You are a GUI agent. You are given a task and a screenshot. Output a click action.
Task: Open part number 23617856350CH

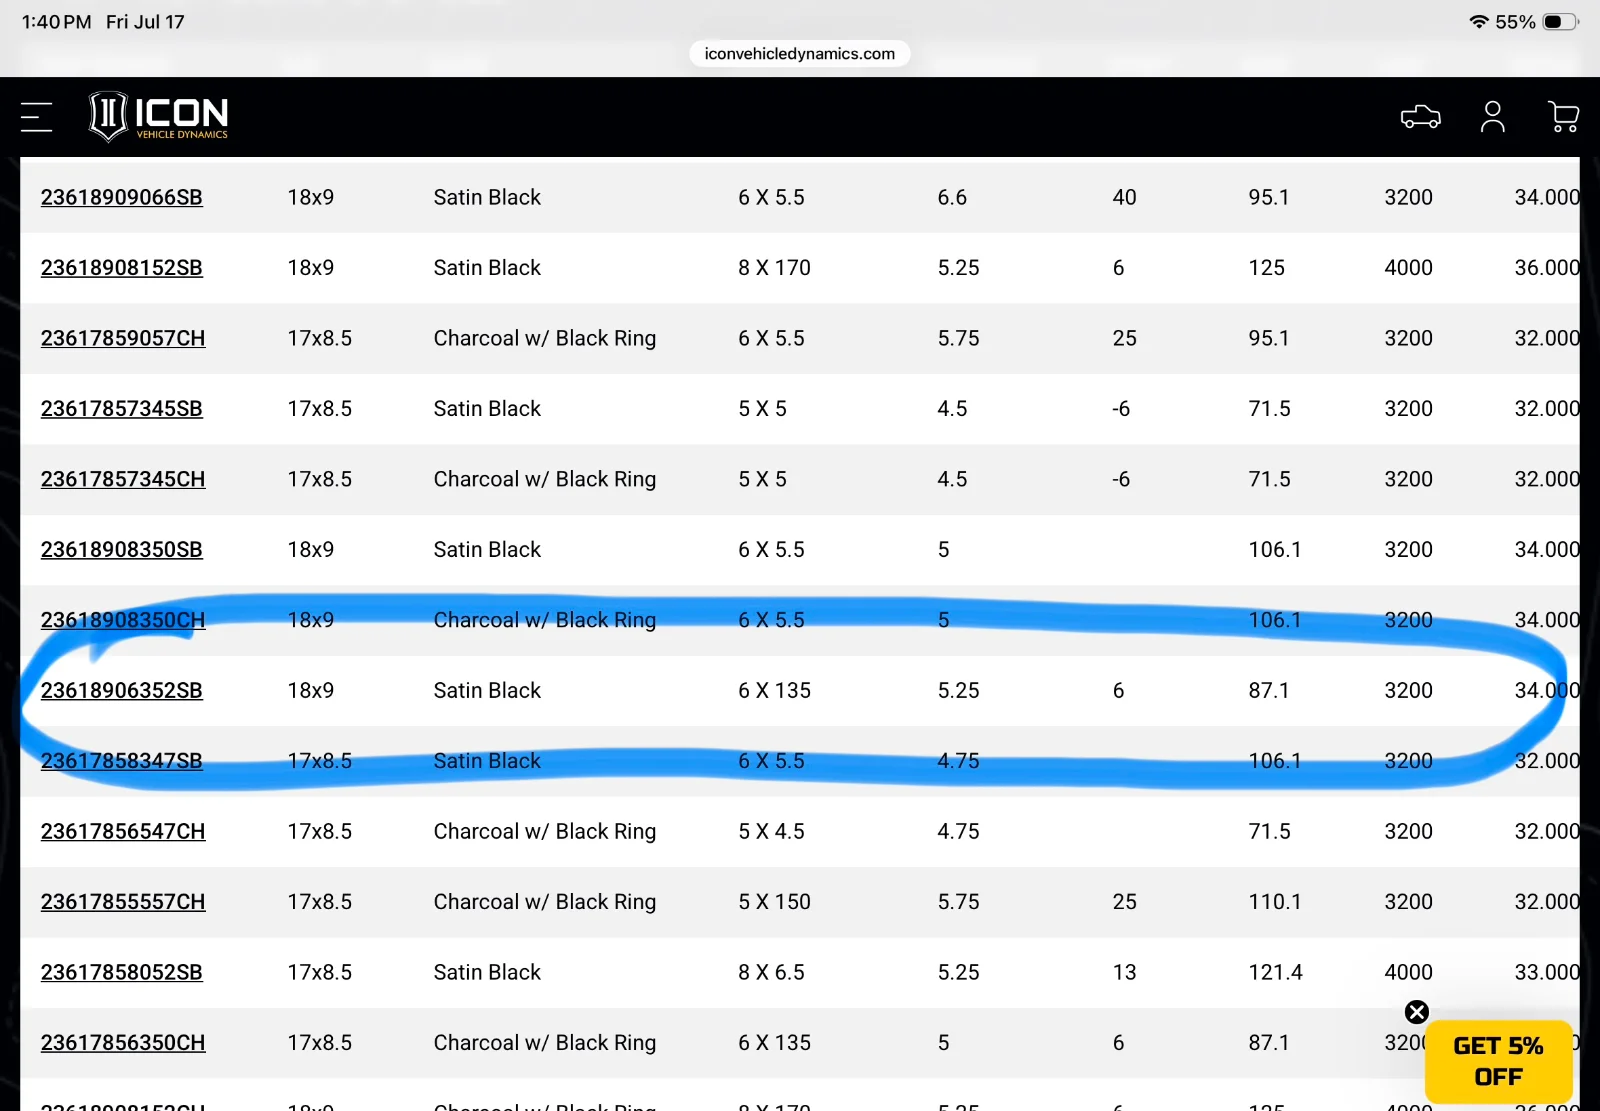(123, 1043)
